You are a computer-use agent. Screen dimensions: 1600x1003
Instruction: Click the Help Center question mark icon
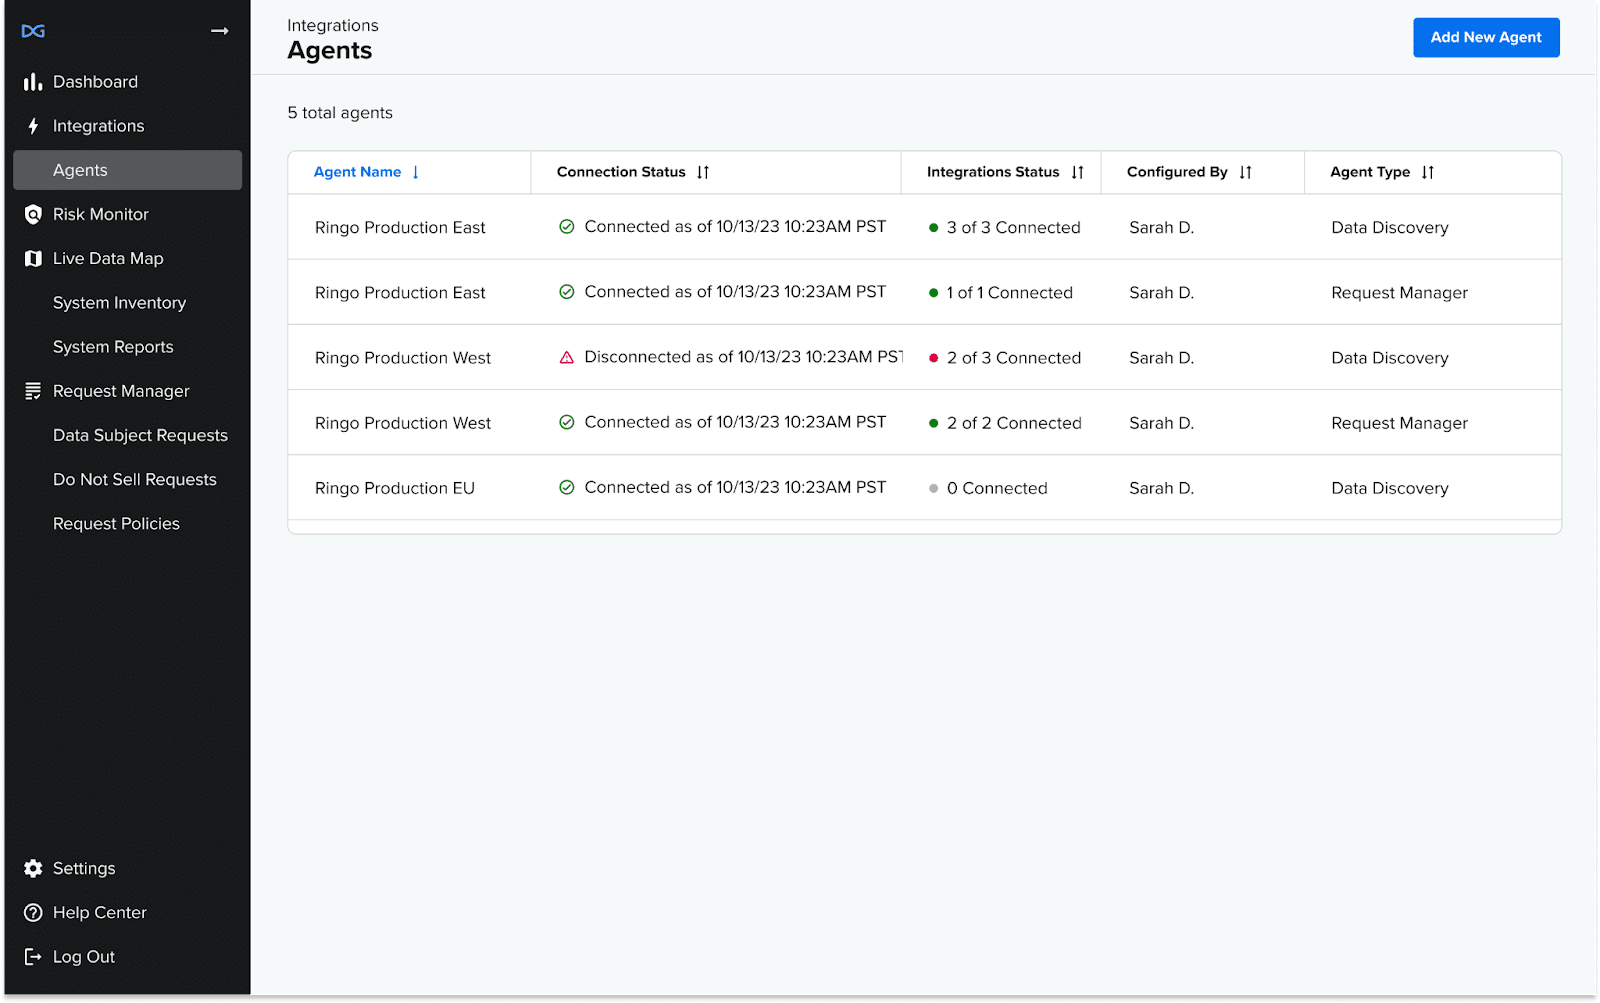[x=33, y=913]
